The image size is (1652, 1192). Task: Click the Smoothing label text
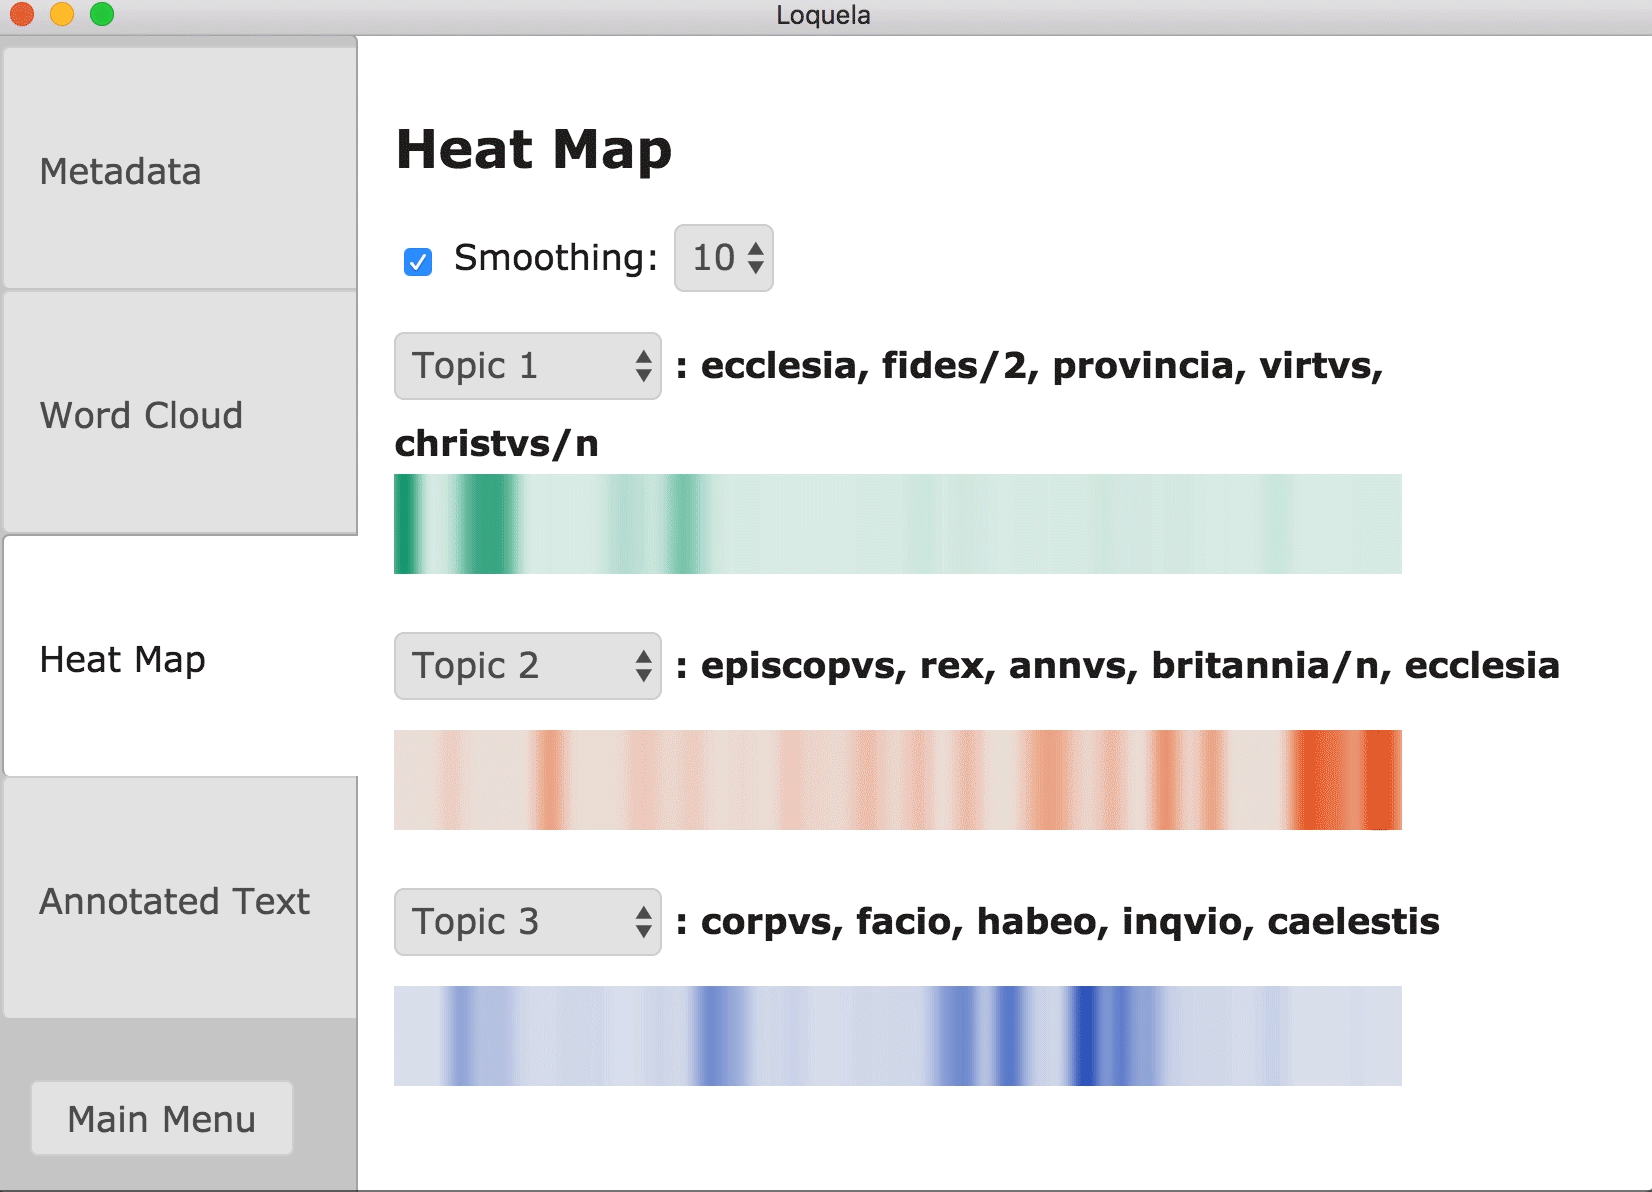[555, 258]
